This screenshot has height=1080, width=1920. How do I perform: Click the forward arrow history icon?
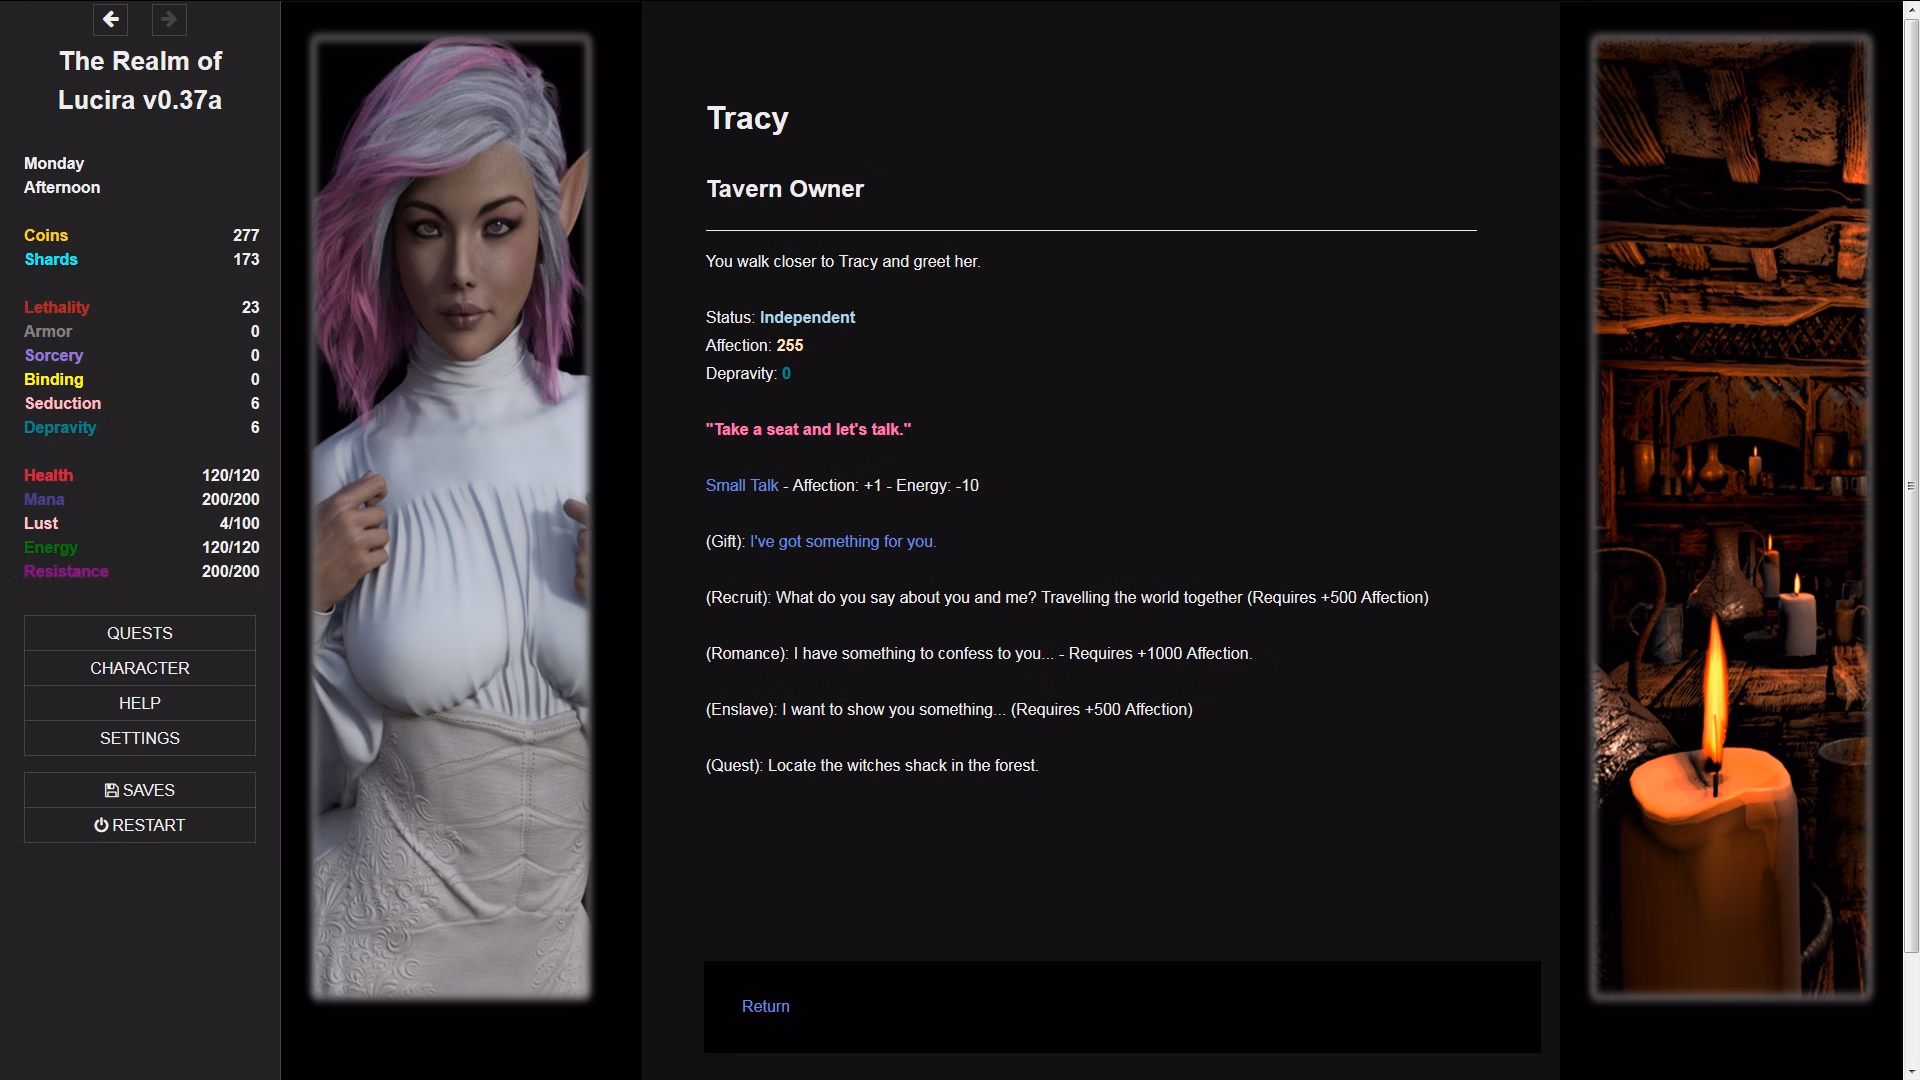tap(169, 19)
